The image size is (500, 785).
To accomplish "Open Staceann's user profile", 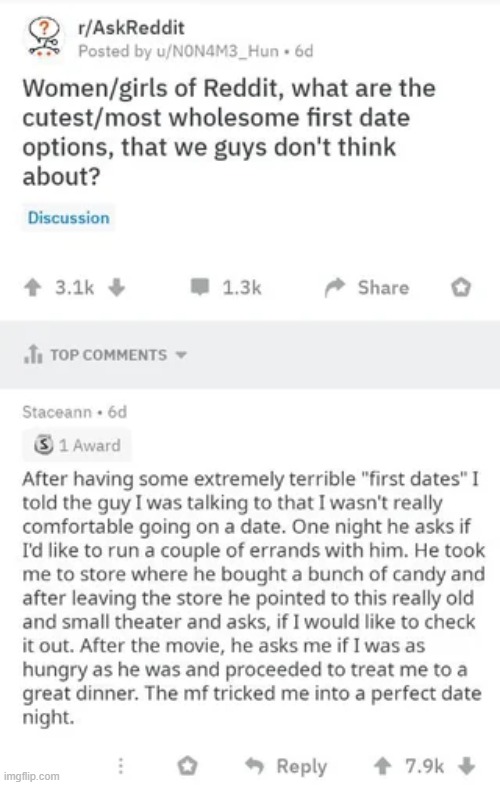I will 57,412.
